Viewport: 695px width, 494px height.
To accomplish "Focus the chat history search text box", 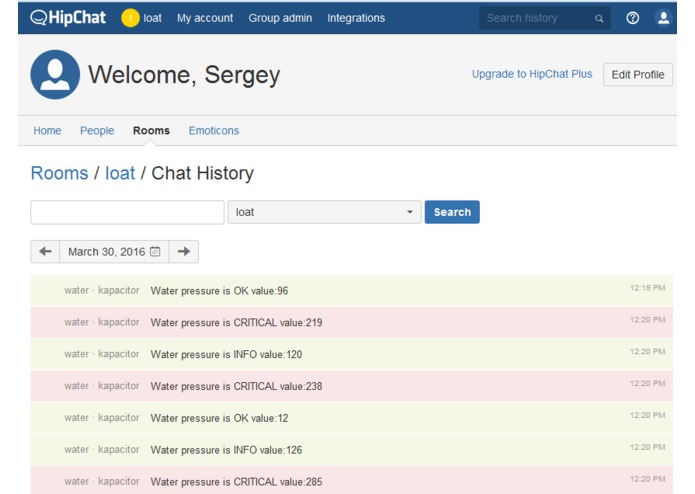I will click(x=127, y=213).
